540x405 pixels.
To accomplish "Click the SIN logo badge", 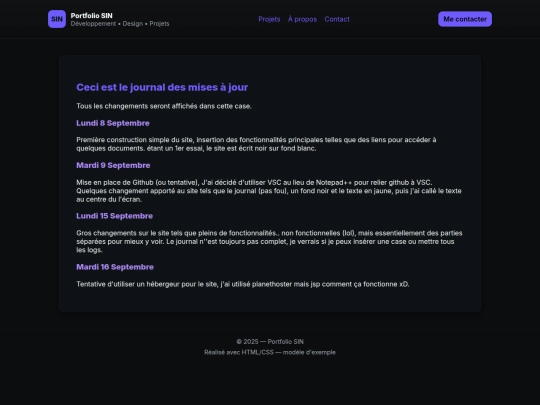I will (x=57, y=19).
